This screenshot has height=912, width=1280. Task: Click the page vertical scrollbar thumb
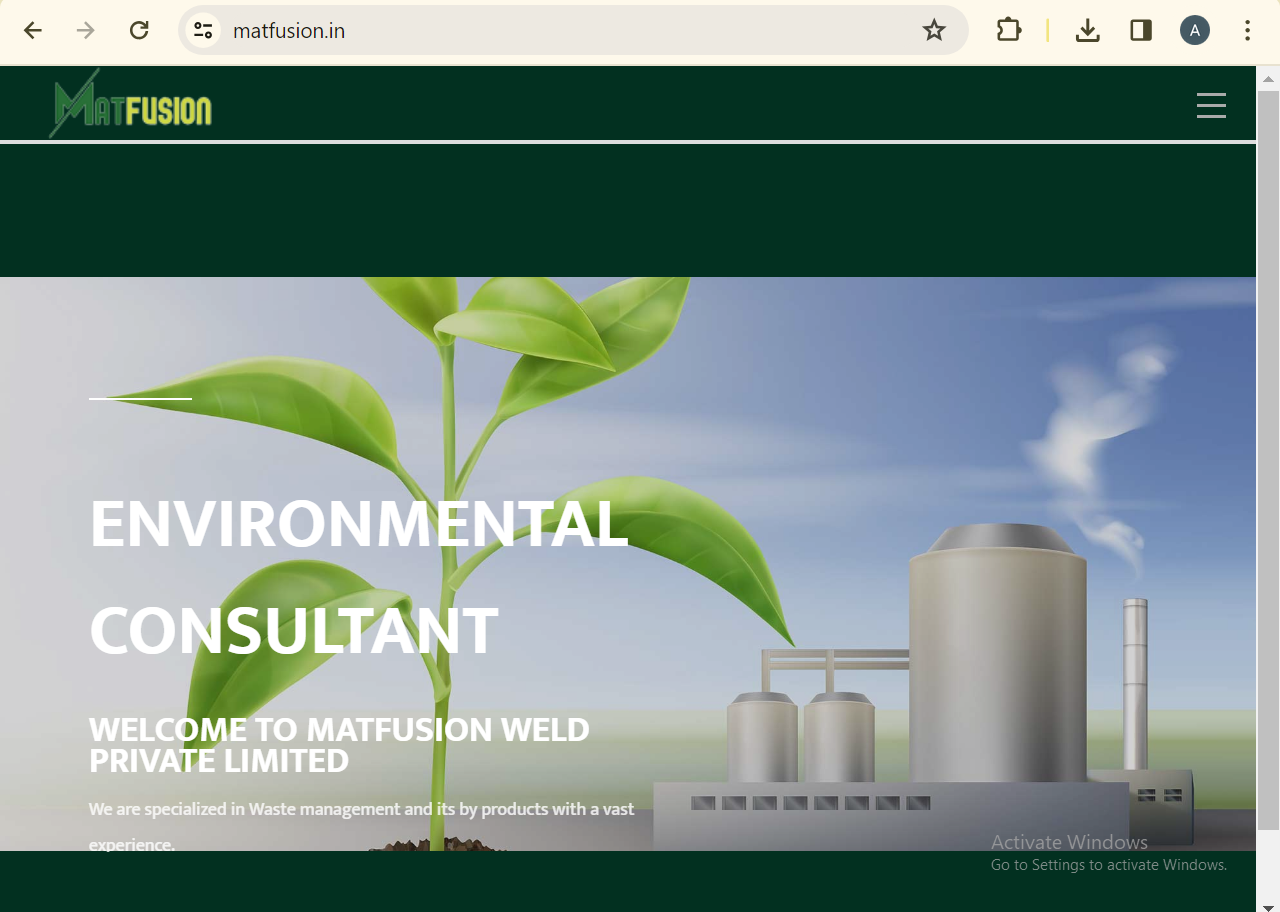click(x=1268, y=460)
